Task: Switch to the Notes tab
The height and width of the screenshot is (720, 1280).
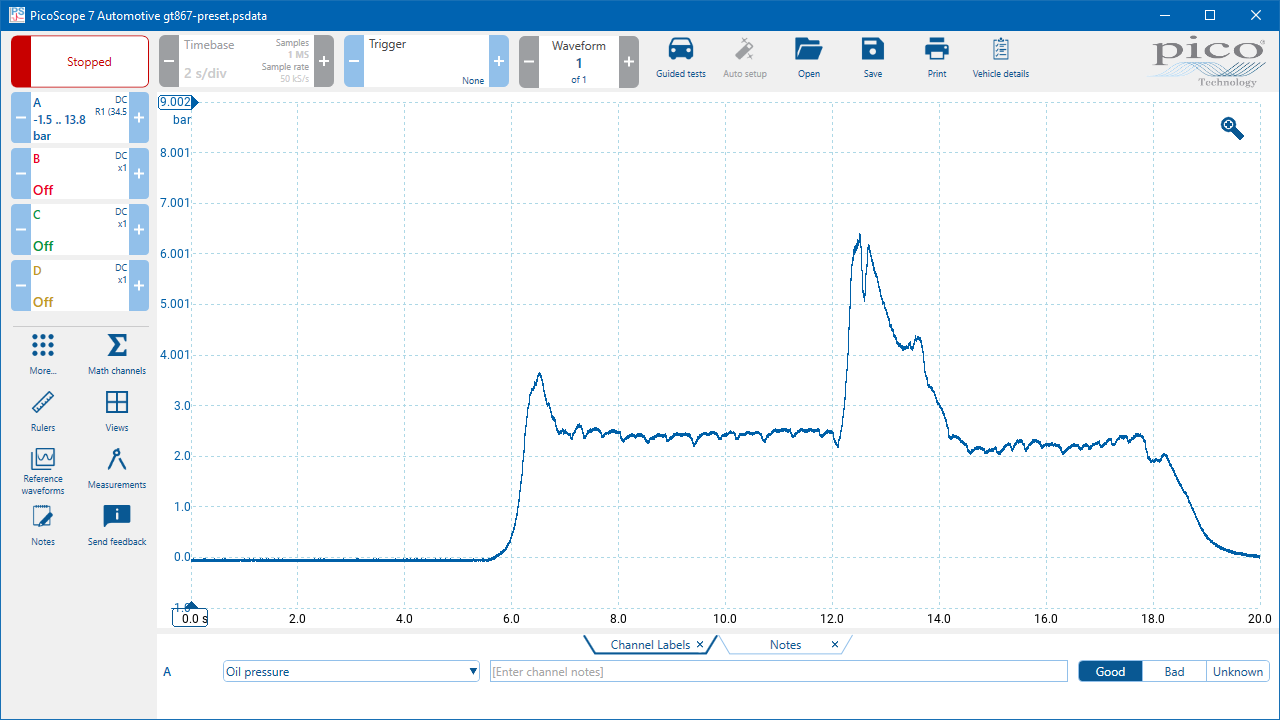Action: coord(785,645)
